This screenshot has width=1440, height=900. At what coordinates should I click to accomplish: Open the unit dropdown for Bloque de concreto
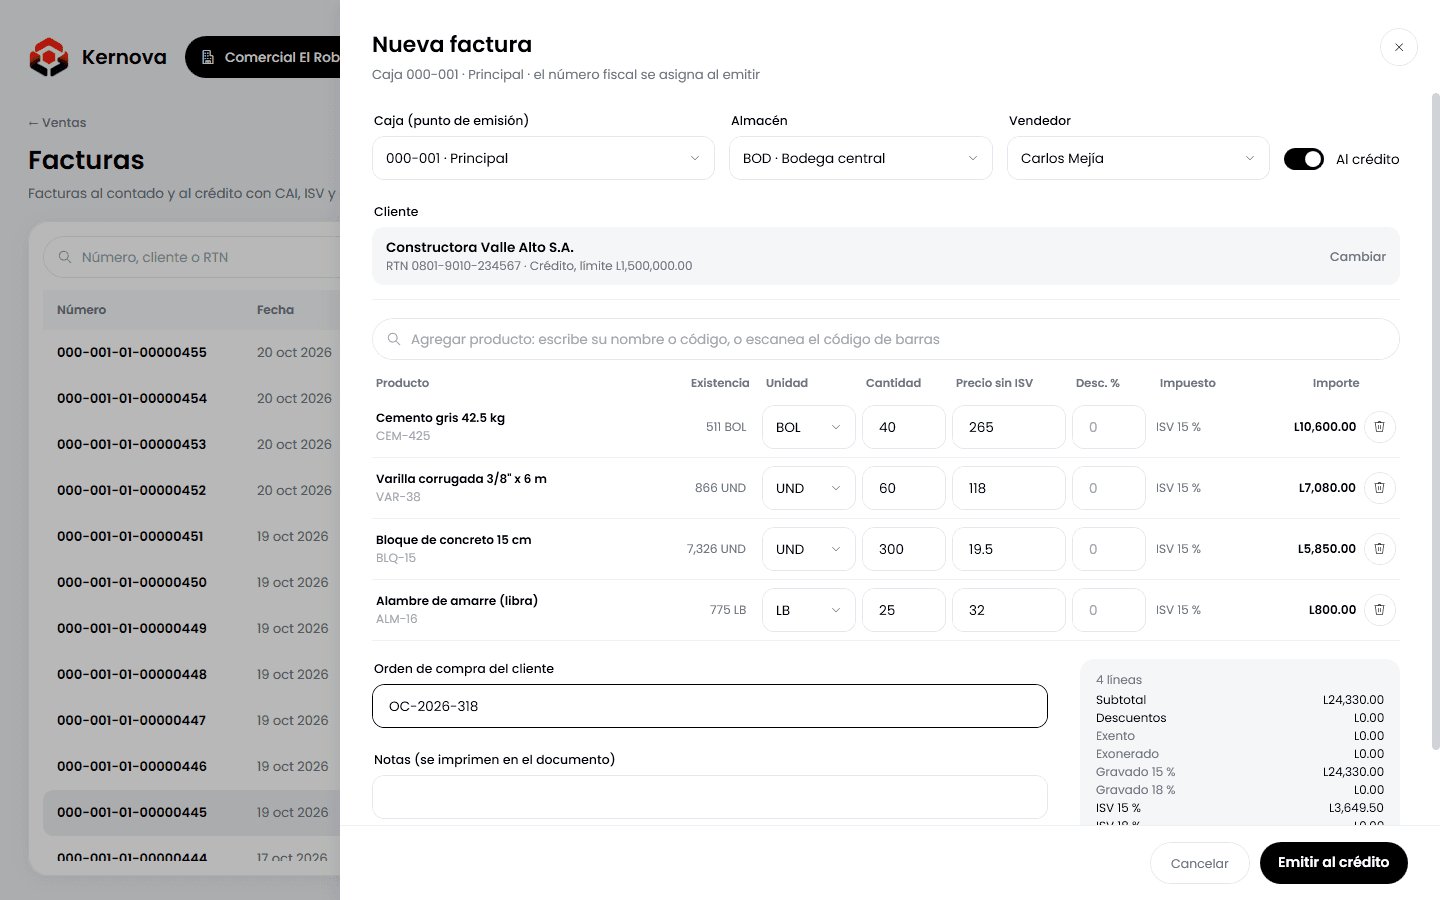click(808, 549)
